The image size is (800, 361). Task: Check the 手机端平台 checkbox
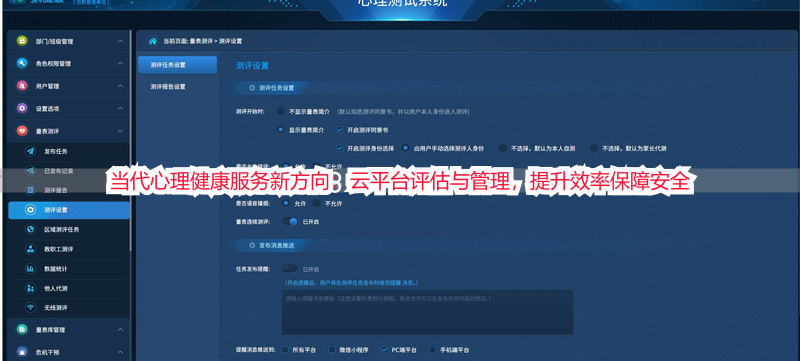point(433,350)
